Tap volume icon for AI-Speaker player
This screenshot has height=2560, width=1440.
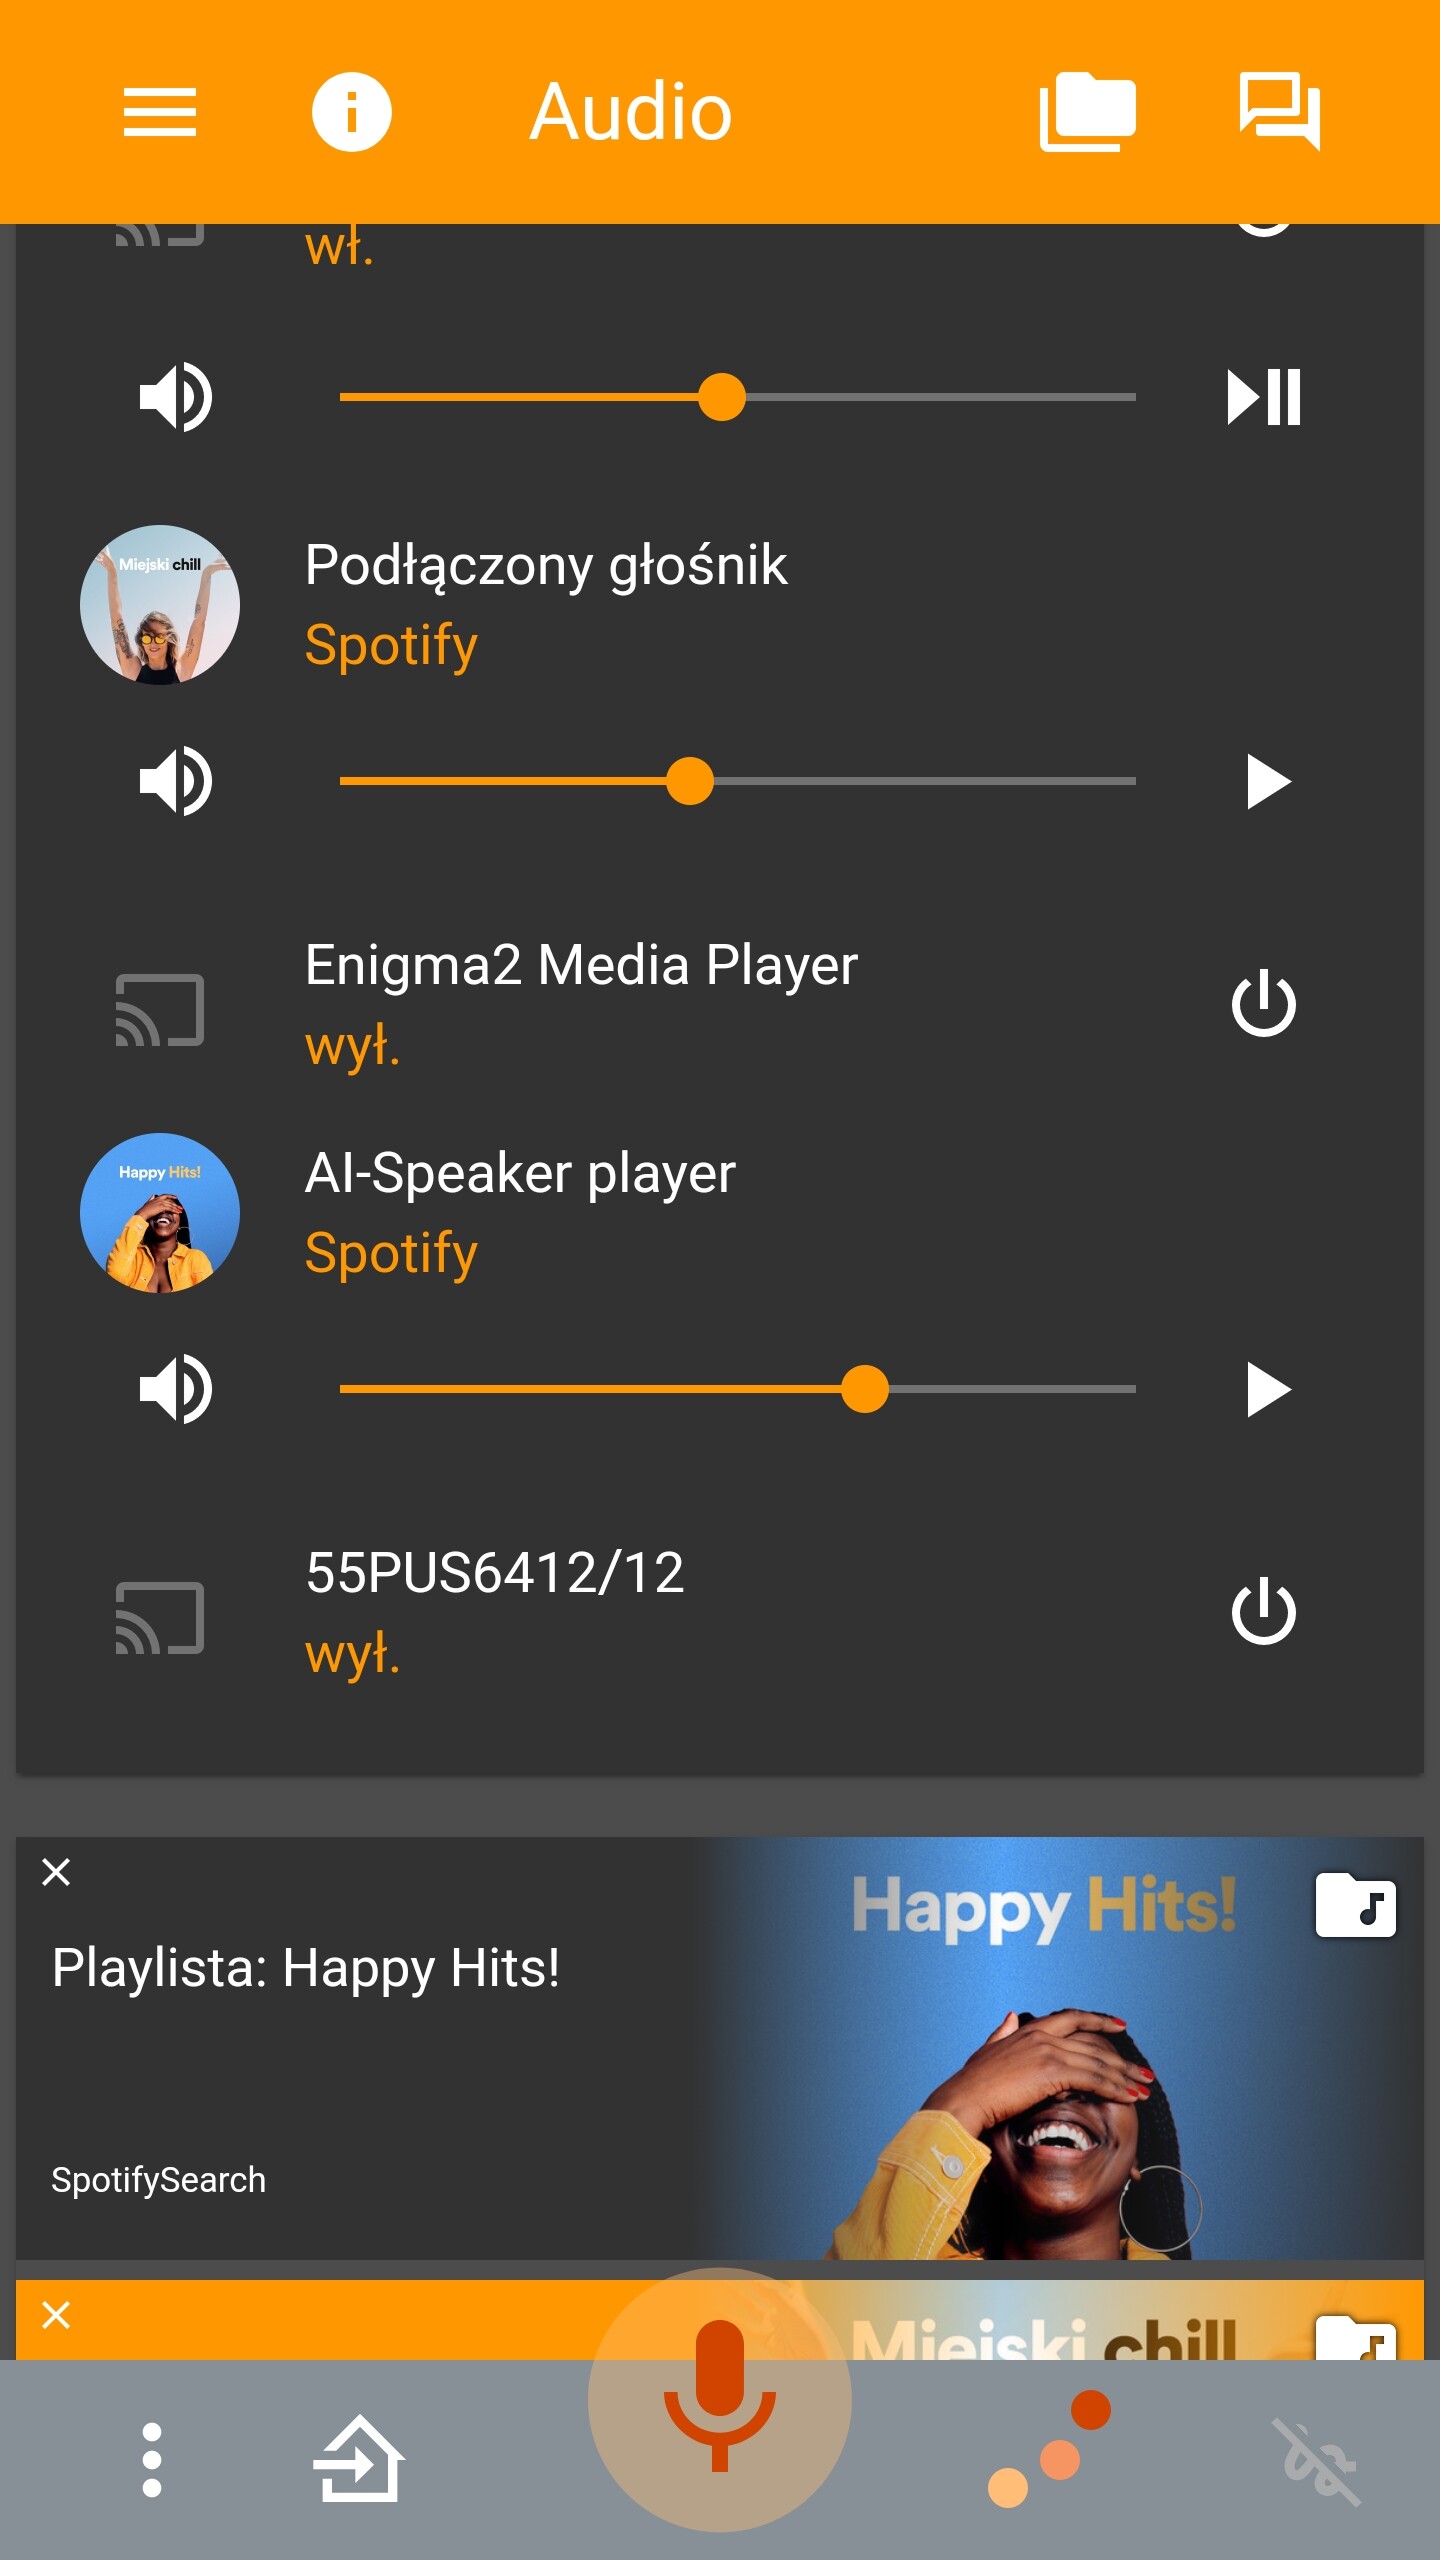(x=176, y=1389)
